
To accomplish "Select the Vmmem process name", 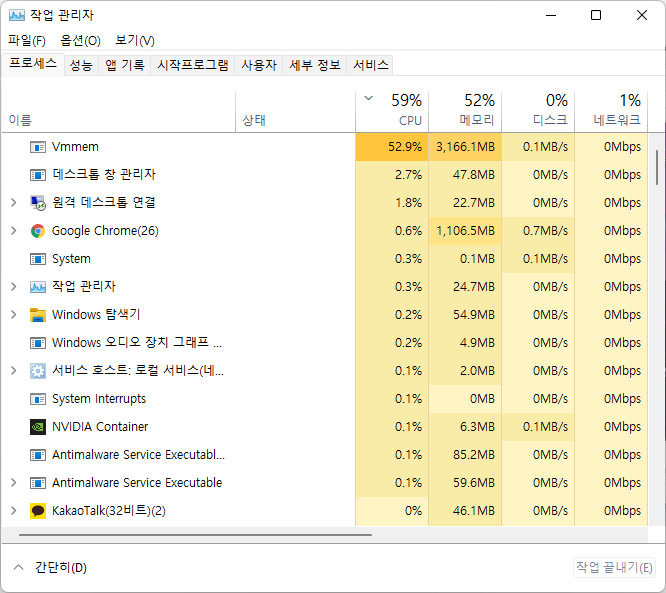I will 75,147.
